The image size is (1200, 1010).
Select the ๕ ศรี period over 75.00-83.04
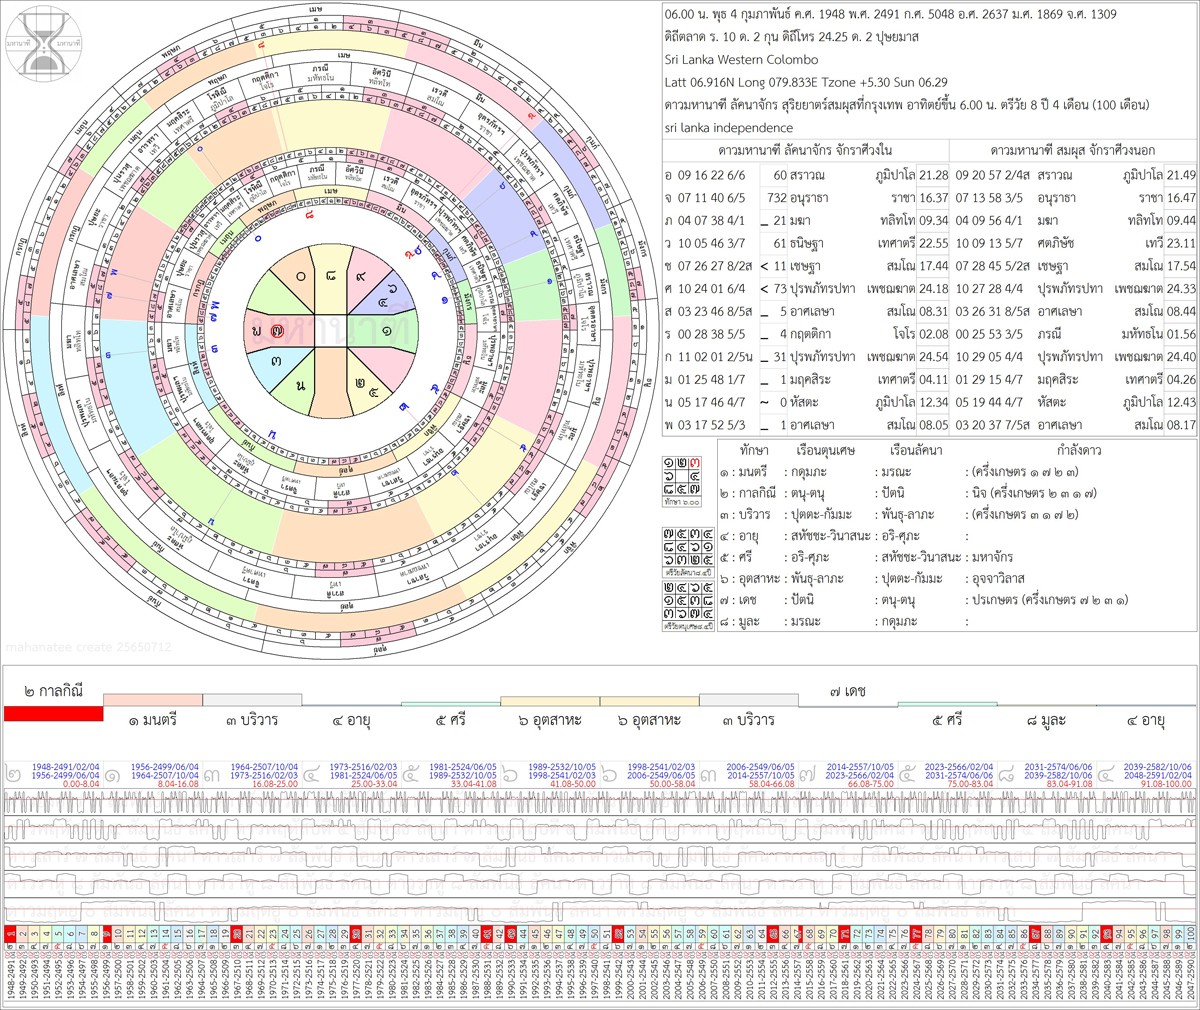[x=946, y=720]
